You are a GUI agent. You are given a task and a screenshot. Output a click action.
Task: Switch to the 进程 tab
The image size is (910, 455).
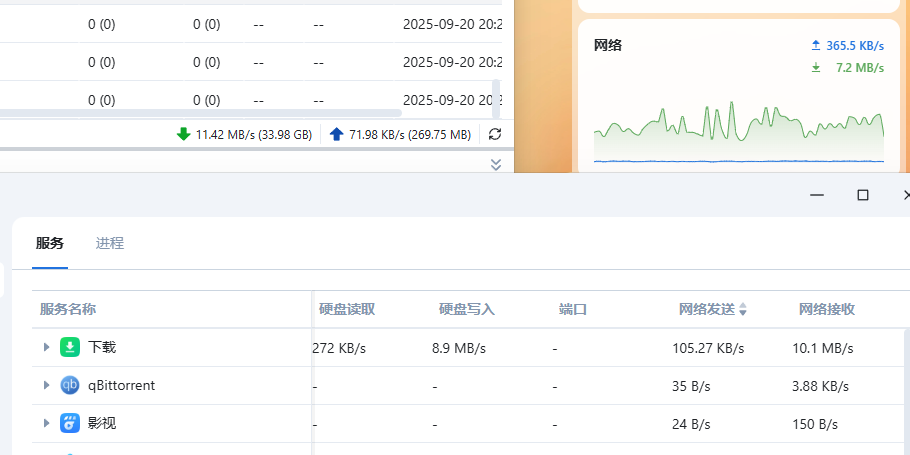pyautogui.click(x=110, y=243)
